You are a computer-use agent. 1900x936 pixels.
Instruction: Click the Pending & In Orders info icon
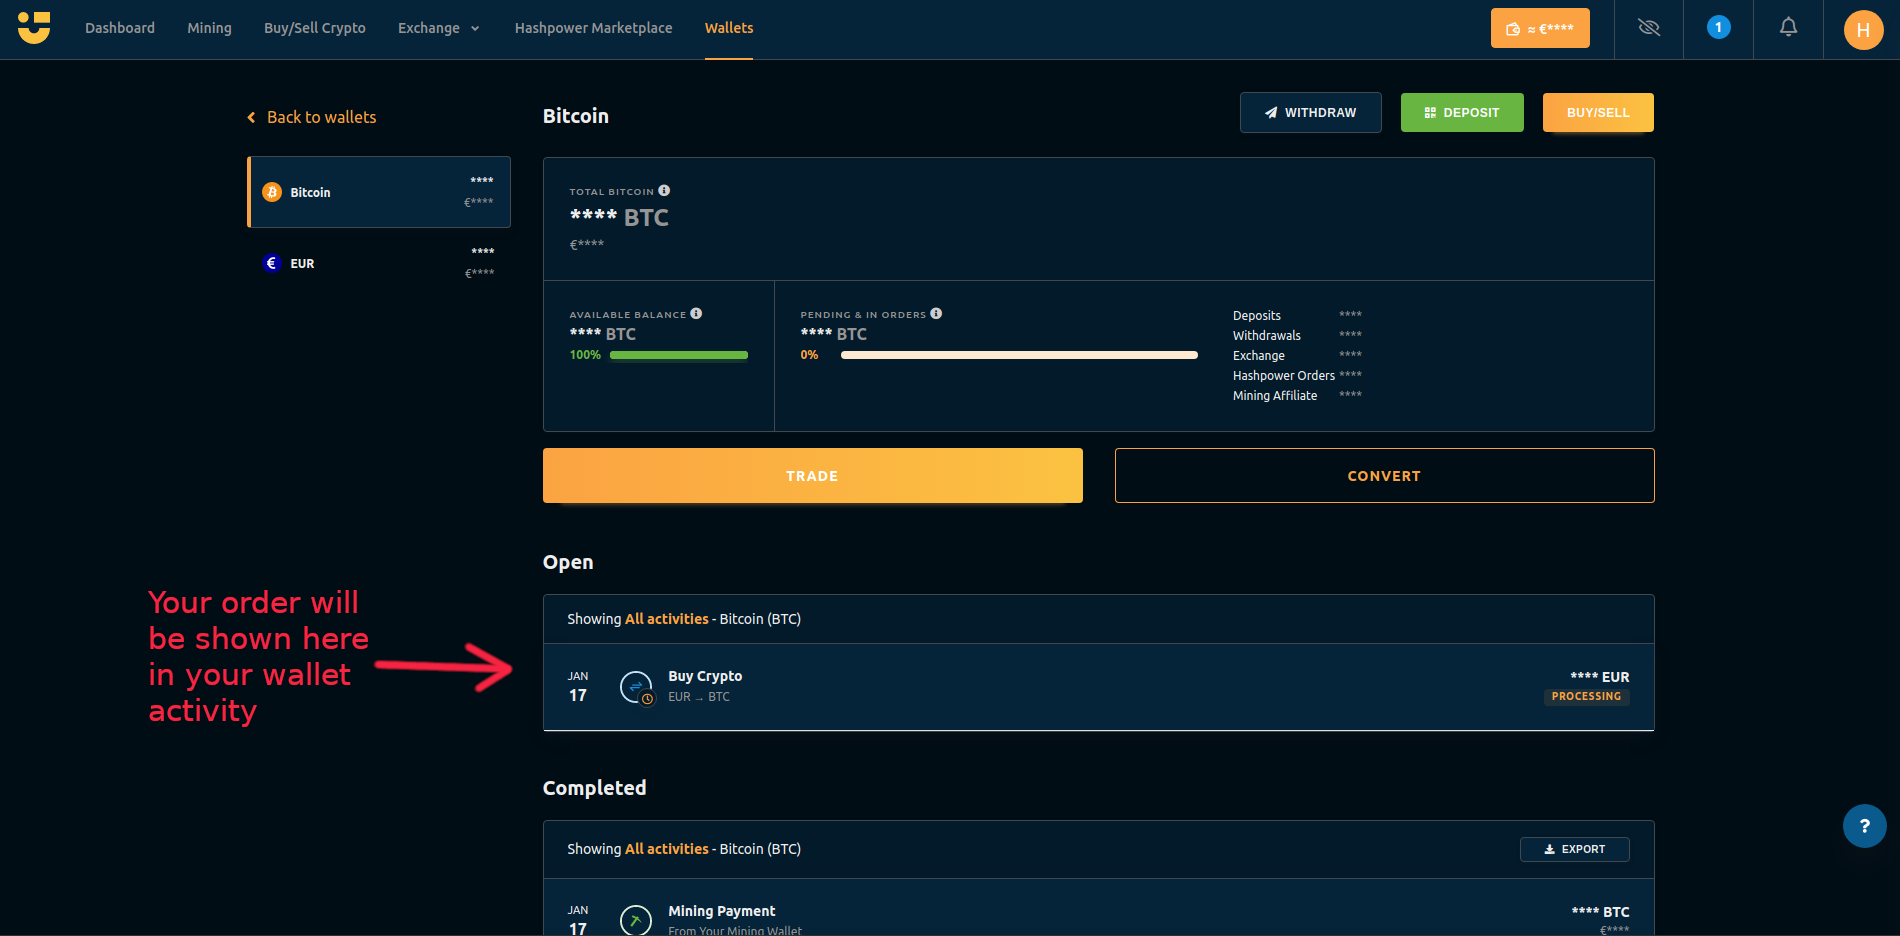coord(937,313)
